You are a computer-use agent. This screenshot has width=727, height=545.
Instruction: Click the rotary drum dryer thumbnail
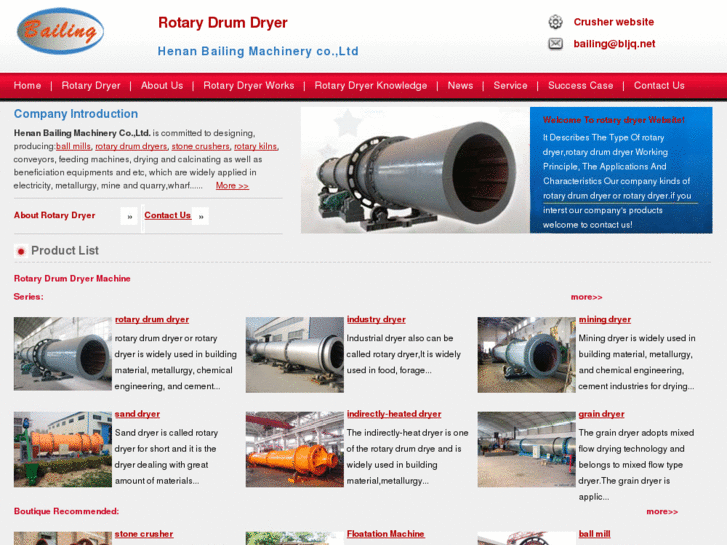63,354
